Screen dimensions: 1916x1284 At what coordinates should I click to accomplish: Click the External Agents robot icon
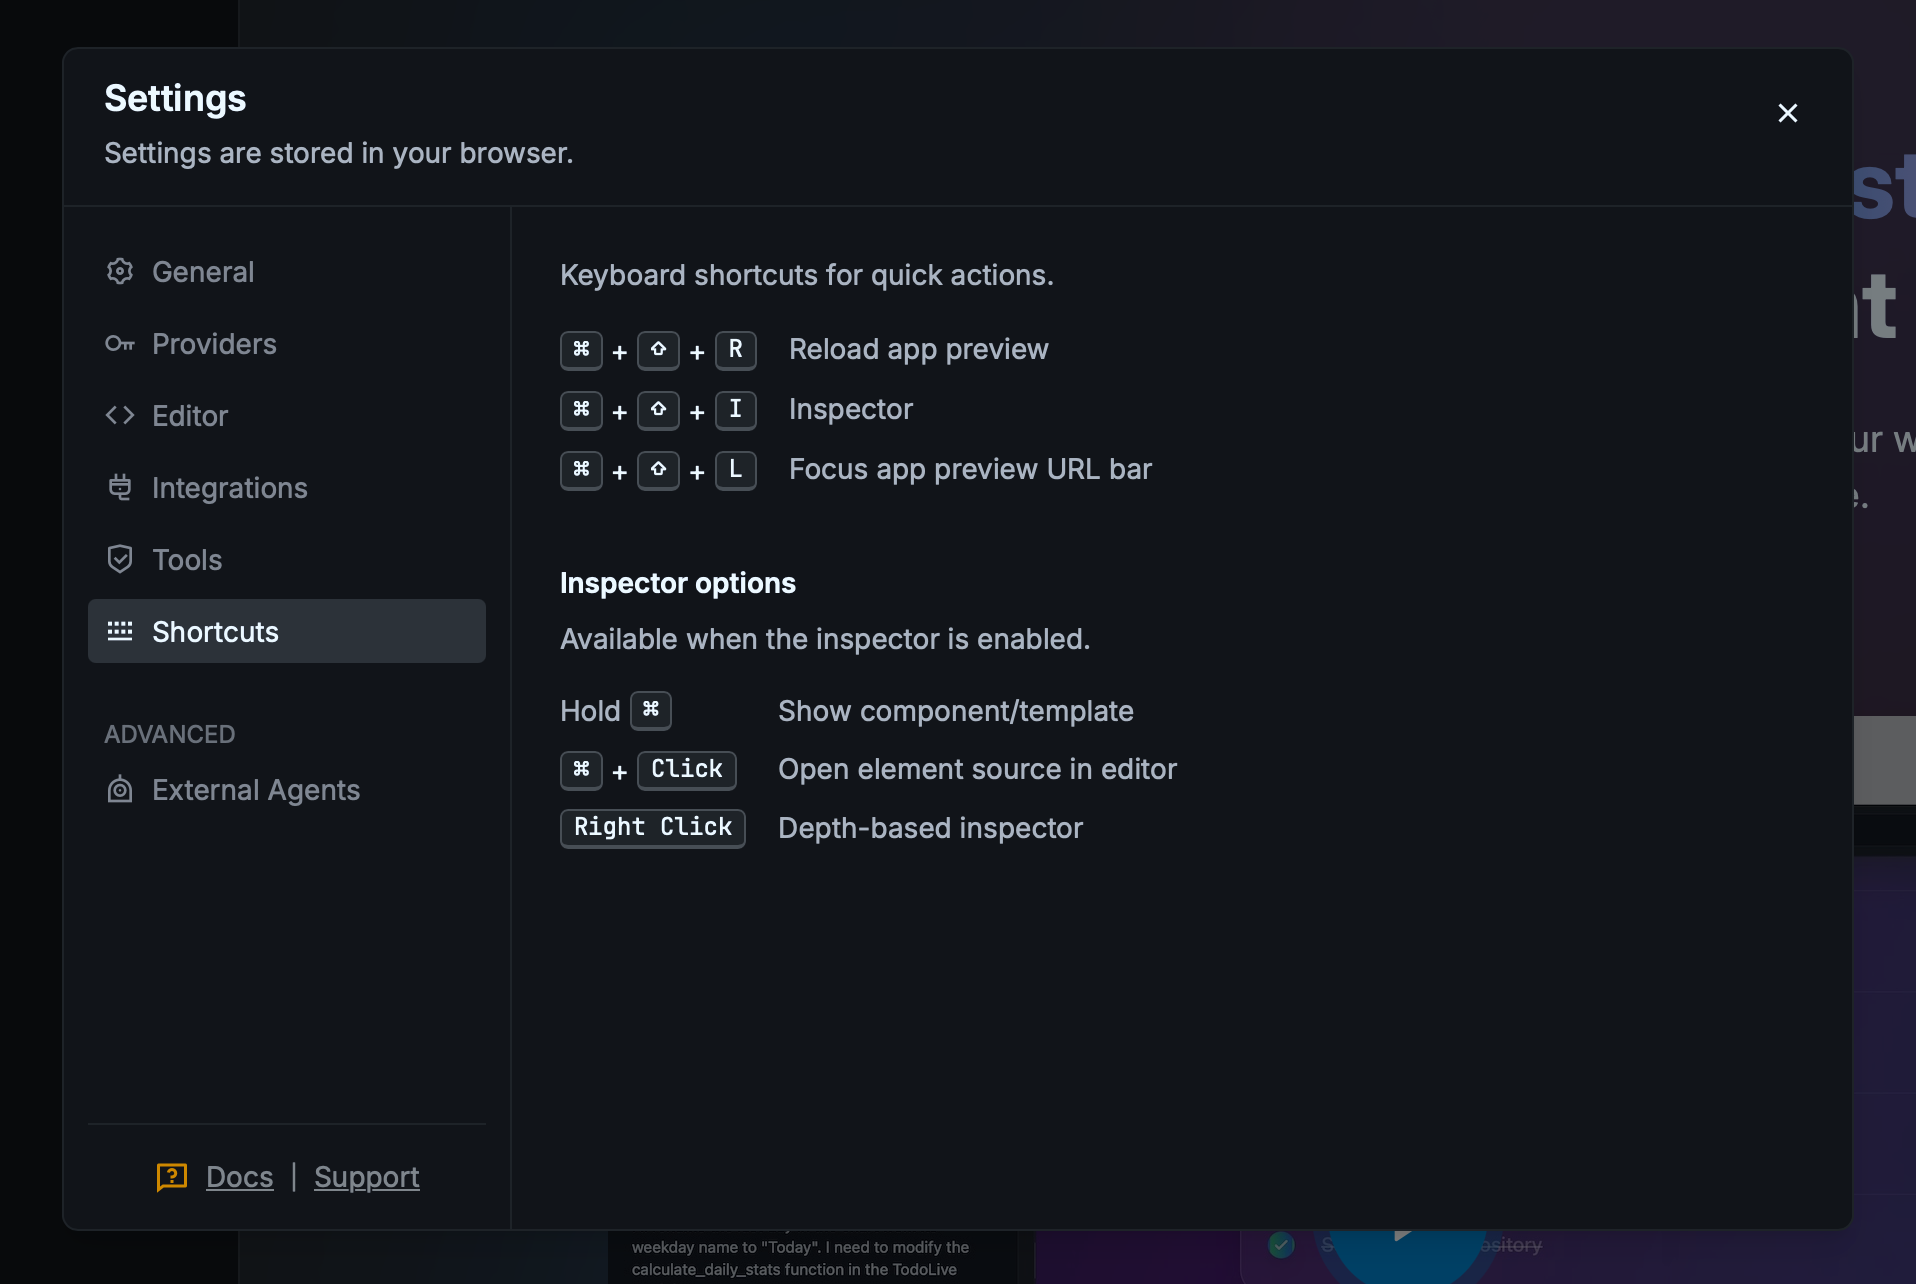[x=119, y=790]
